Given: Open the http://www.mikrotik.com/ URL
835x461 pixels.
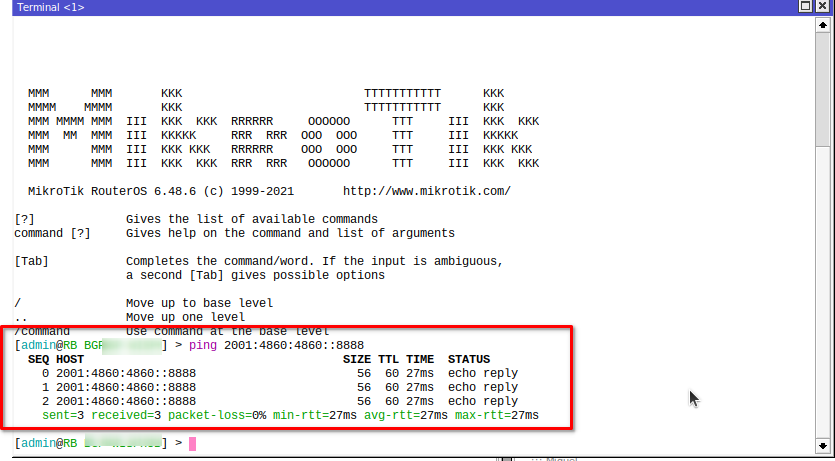Looking at the screenshot, I should 427,191.
